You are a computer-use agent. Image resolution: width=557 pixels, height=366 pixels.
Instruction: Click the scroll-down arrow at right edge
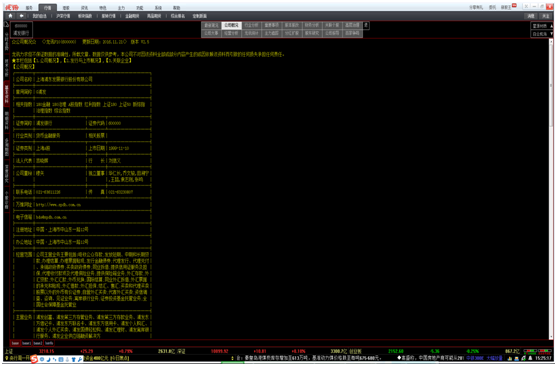[x=551, y=337]
